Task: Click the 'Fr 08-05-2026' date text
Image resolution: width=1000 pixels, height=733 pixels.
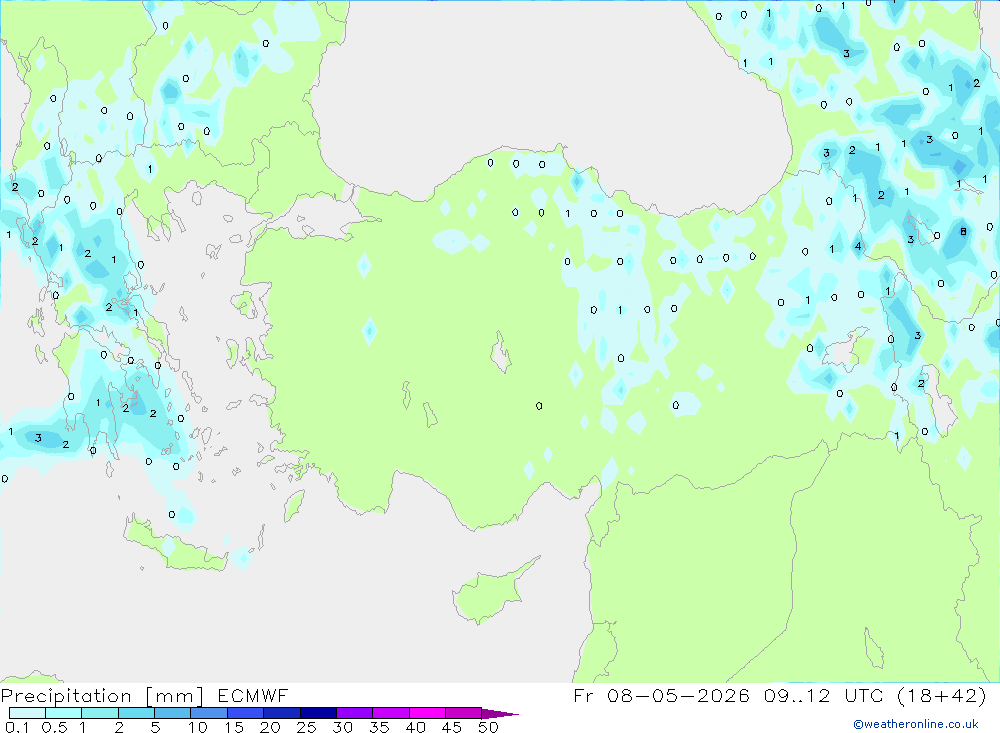Action: click(x=661, y=695)
